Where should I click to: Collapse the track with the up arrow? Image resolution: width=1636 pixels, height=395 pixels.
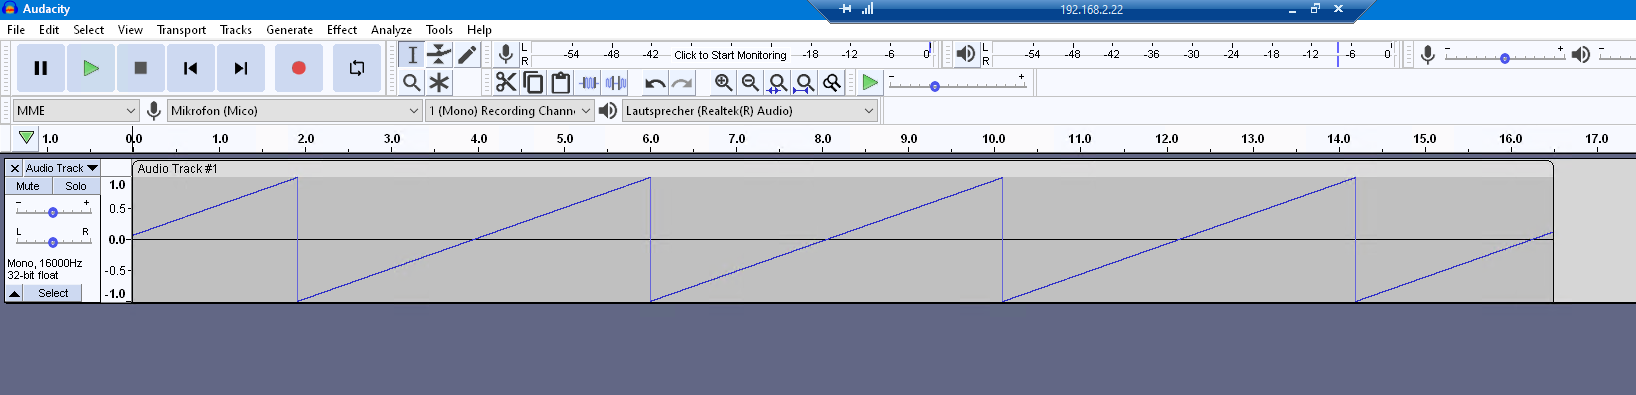14,293
